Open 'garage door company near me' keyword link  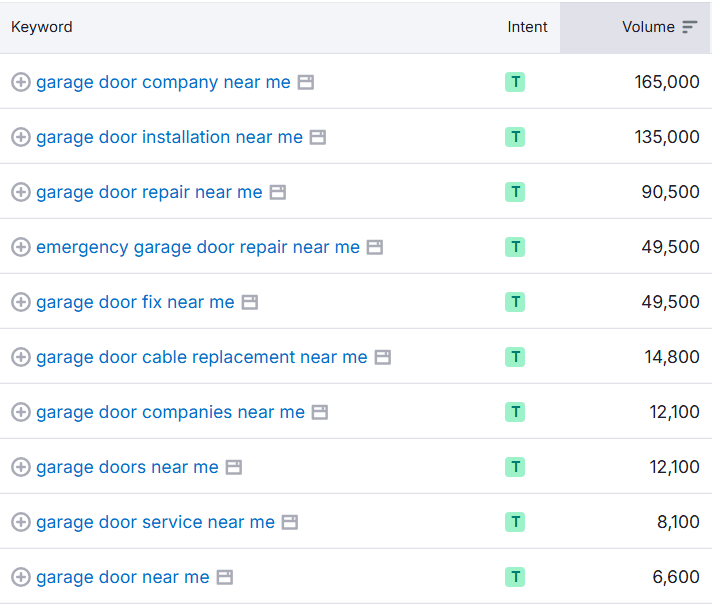point(163,83)
